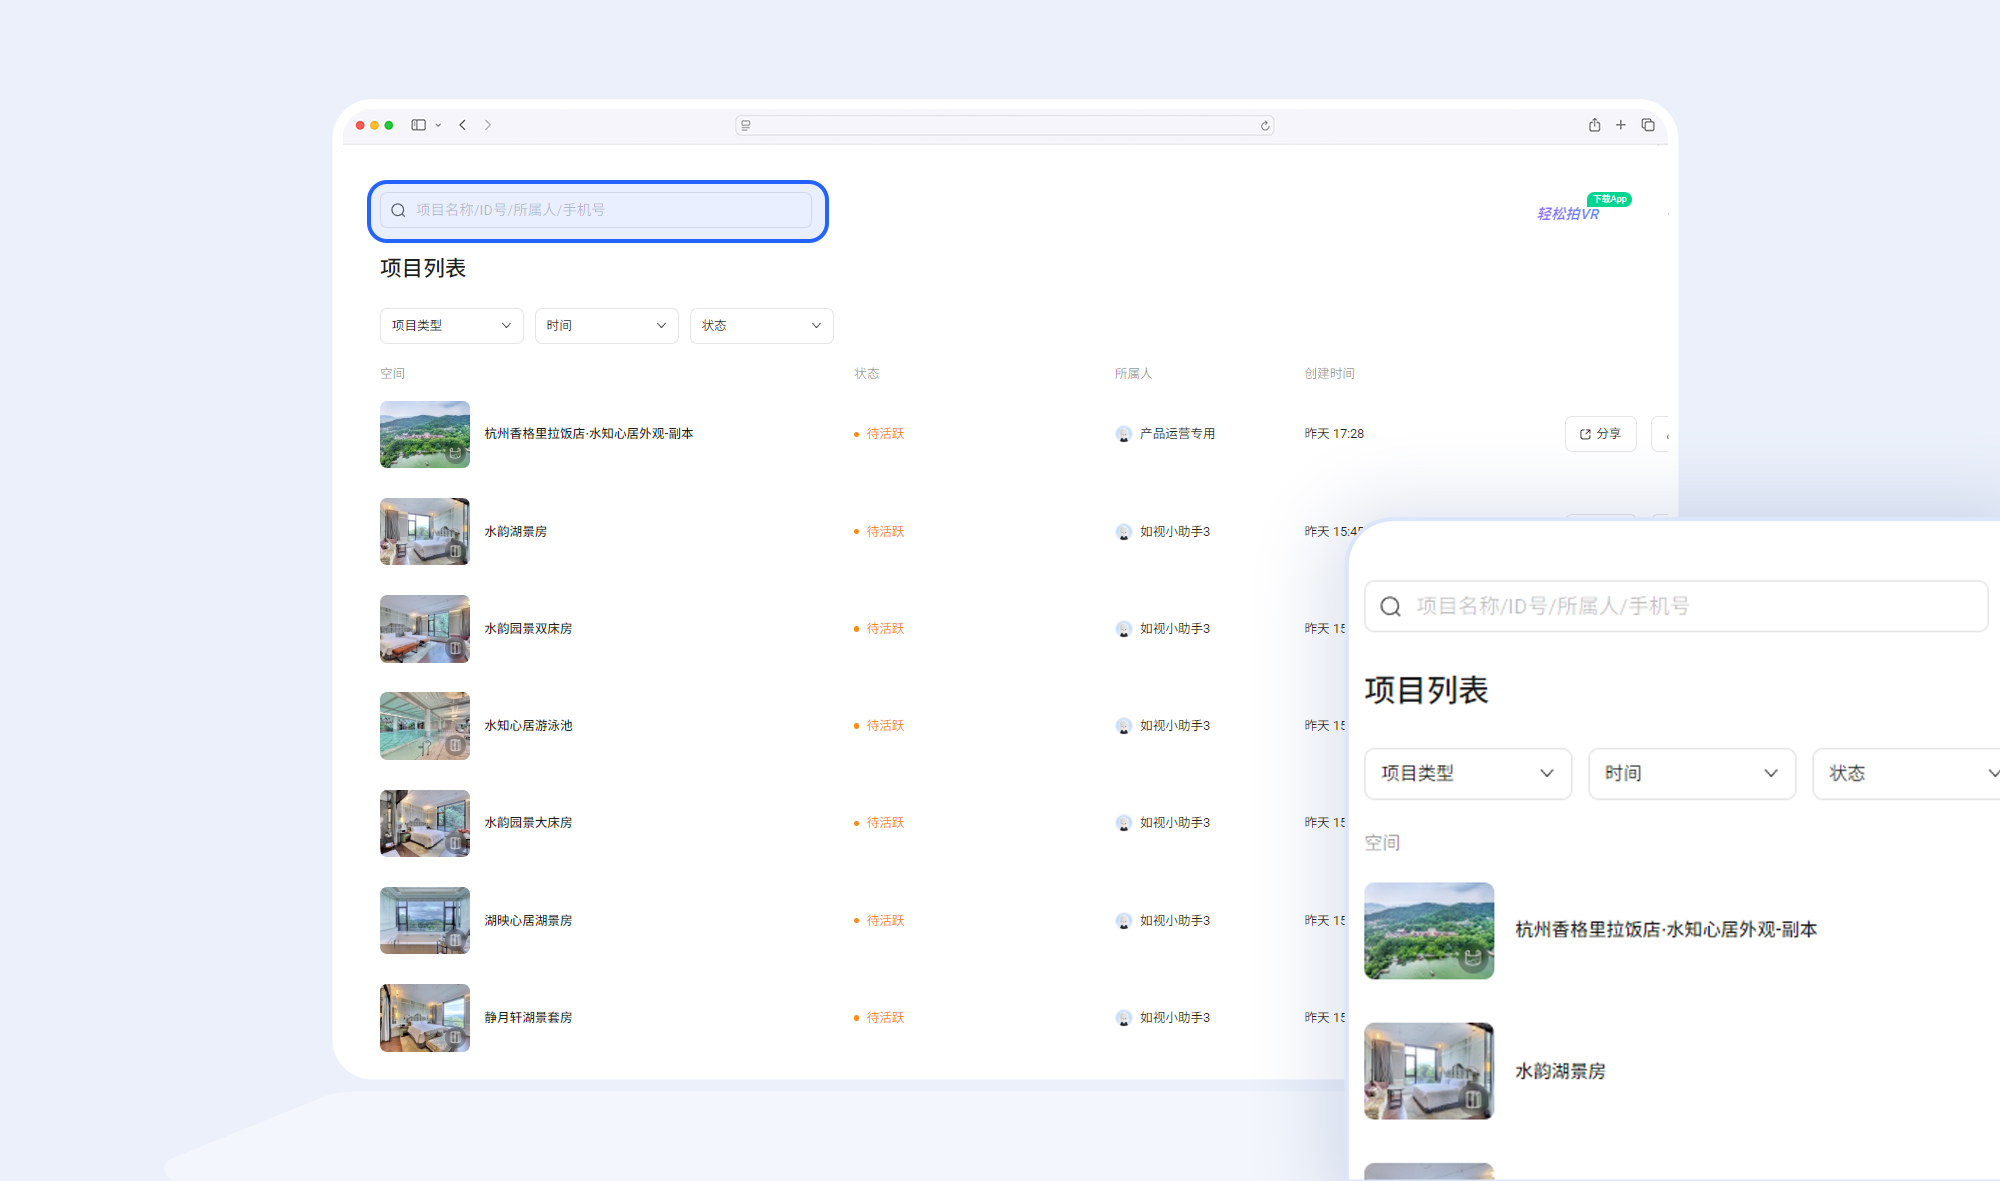Click the 分享 button on 杭州香格里拉 row
This screenshot has width=2000, height=1181.
pos(1600,434)
